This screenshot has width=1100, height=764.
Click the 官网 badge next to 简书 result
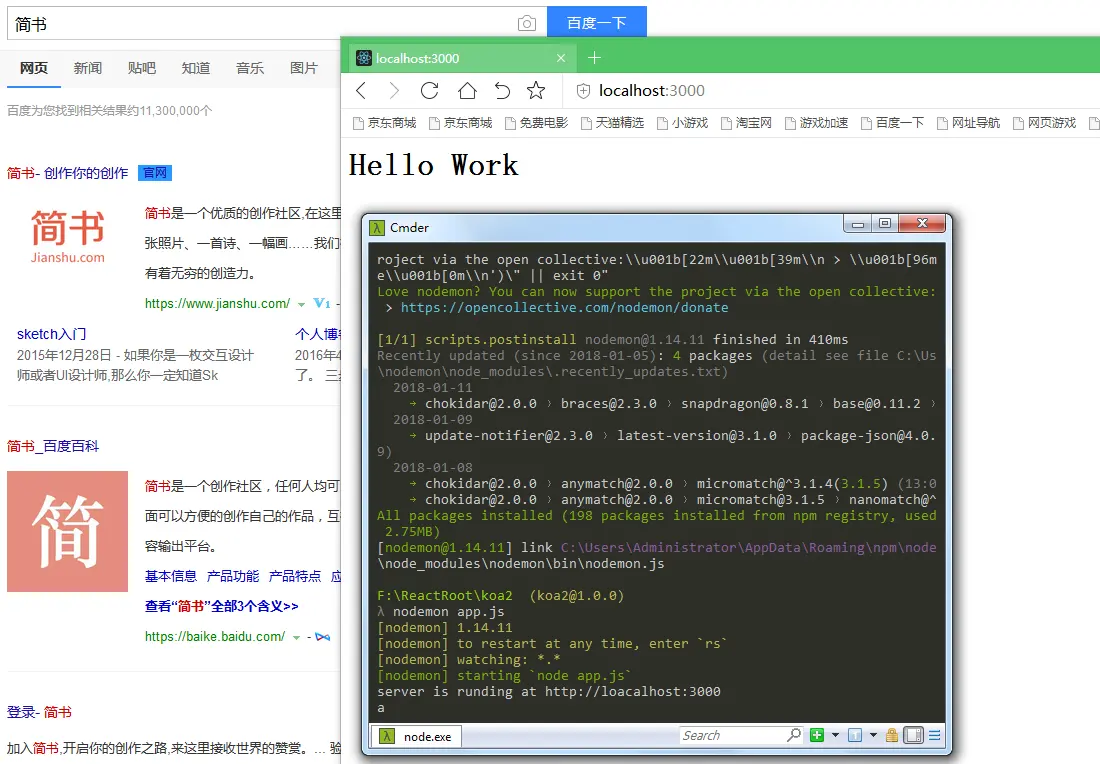coord(154,173)
